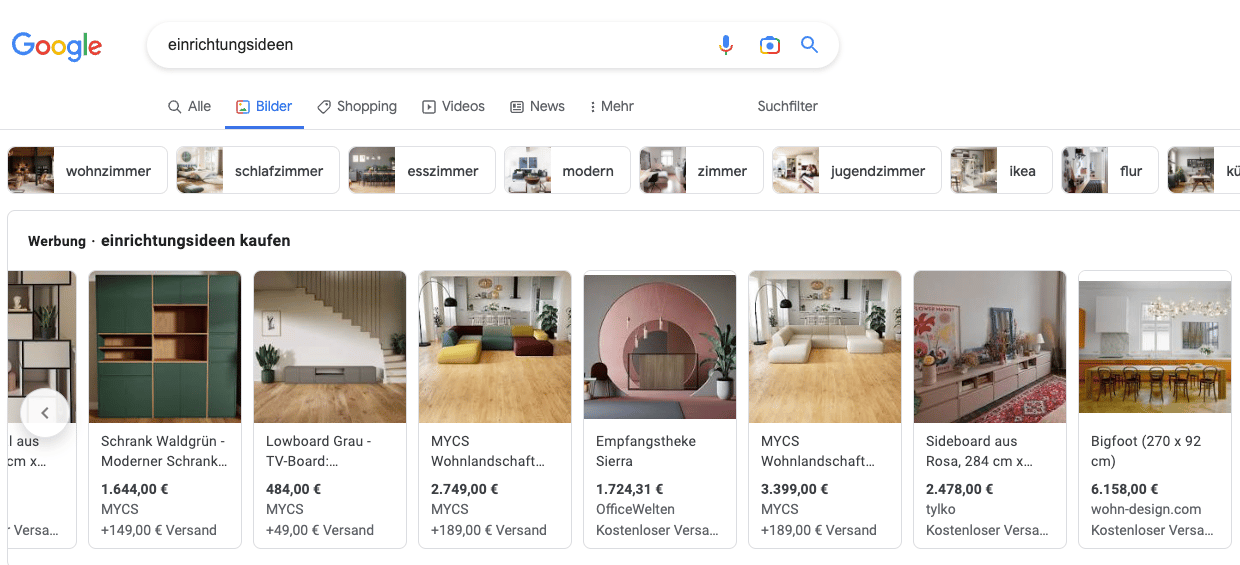Click the 3.399,00 € price

click(795, 489)
